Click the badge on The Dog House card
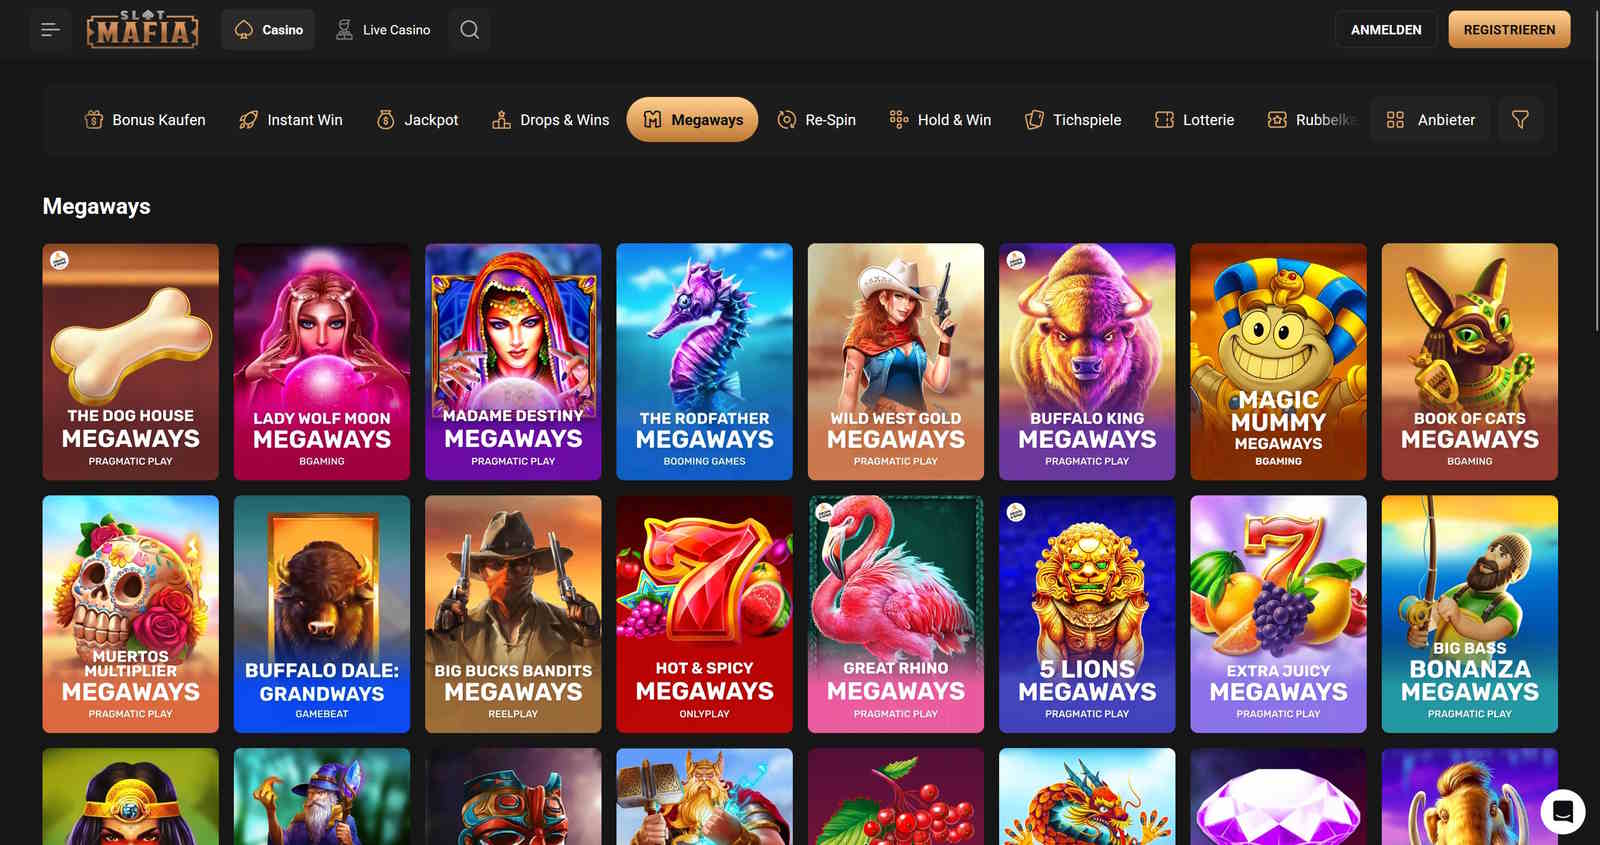1600x845 pixels. (x=60, y=261)
